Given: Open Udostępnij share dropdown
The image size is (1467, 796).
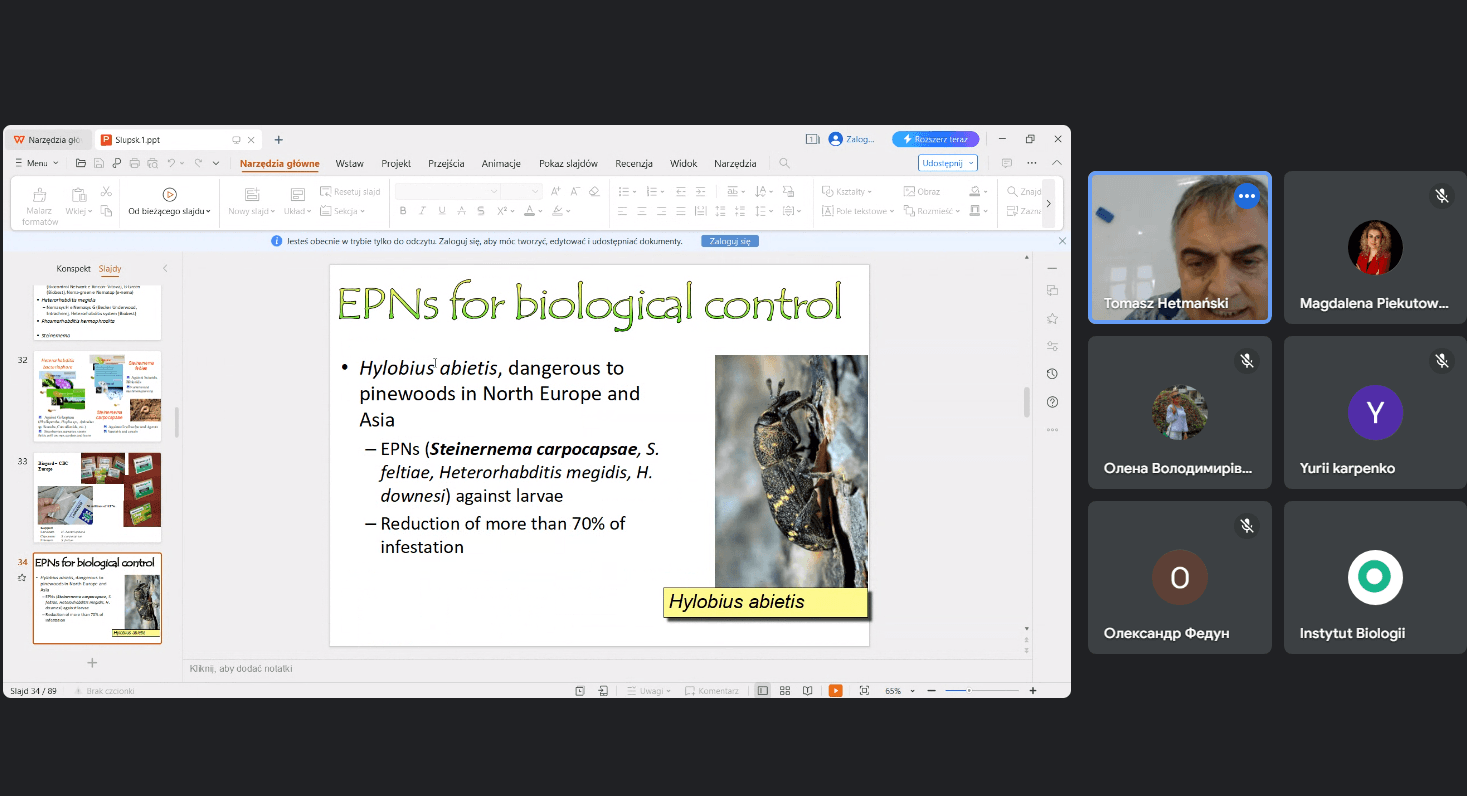Looking at the screenshot, I should [x=947, y=163].
